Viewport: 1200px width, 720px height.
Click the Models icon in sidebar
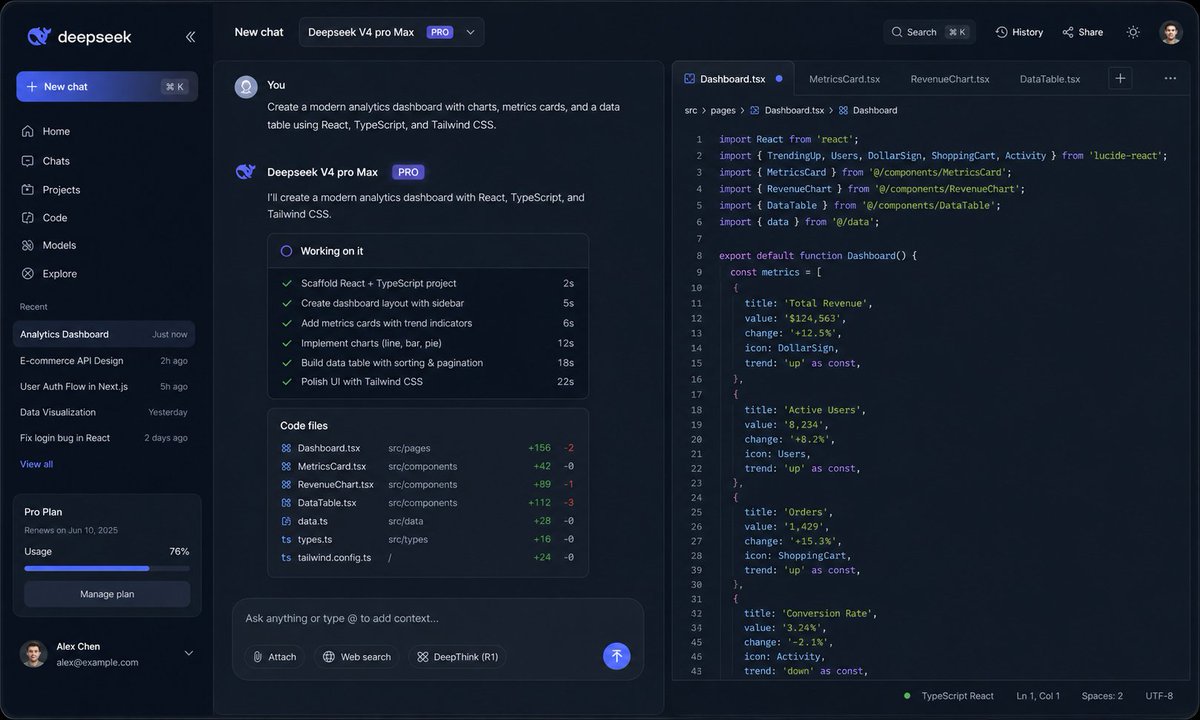pos(28,245)
